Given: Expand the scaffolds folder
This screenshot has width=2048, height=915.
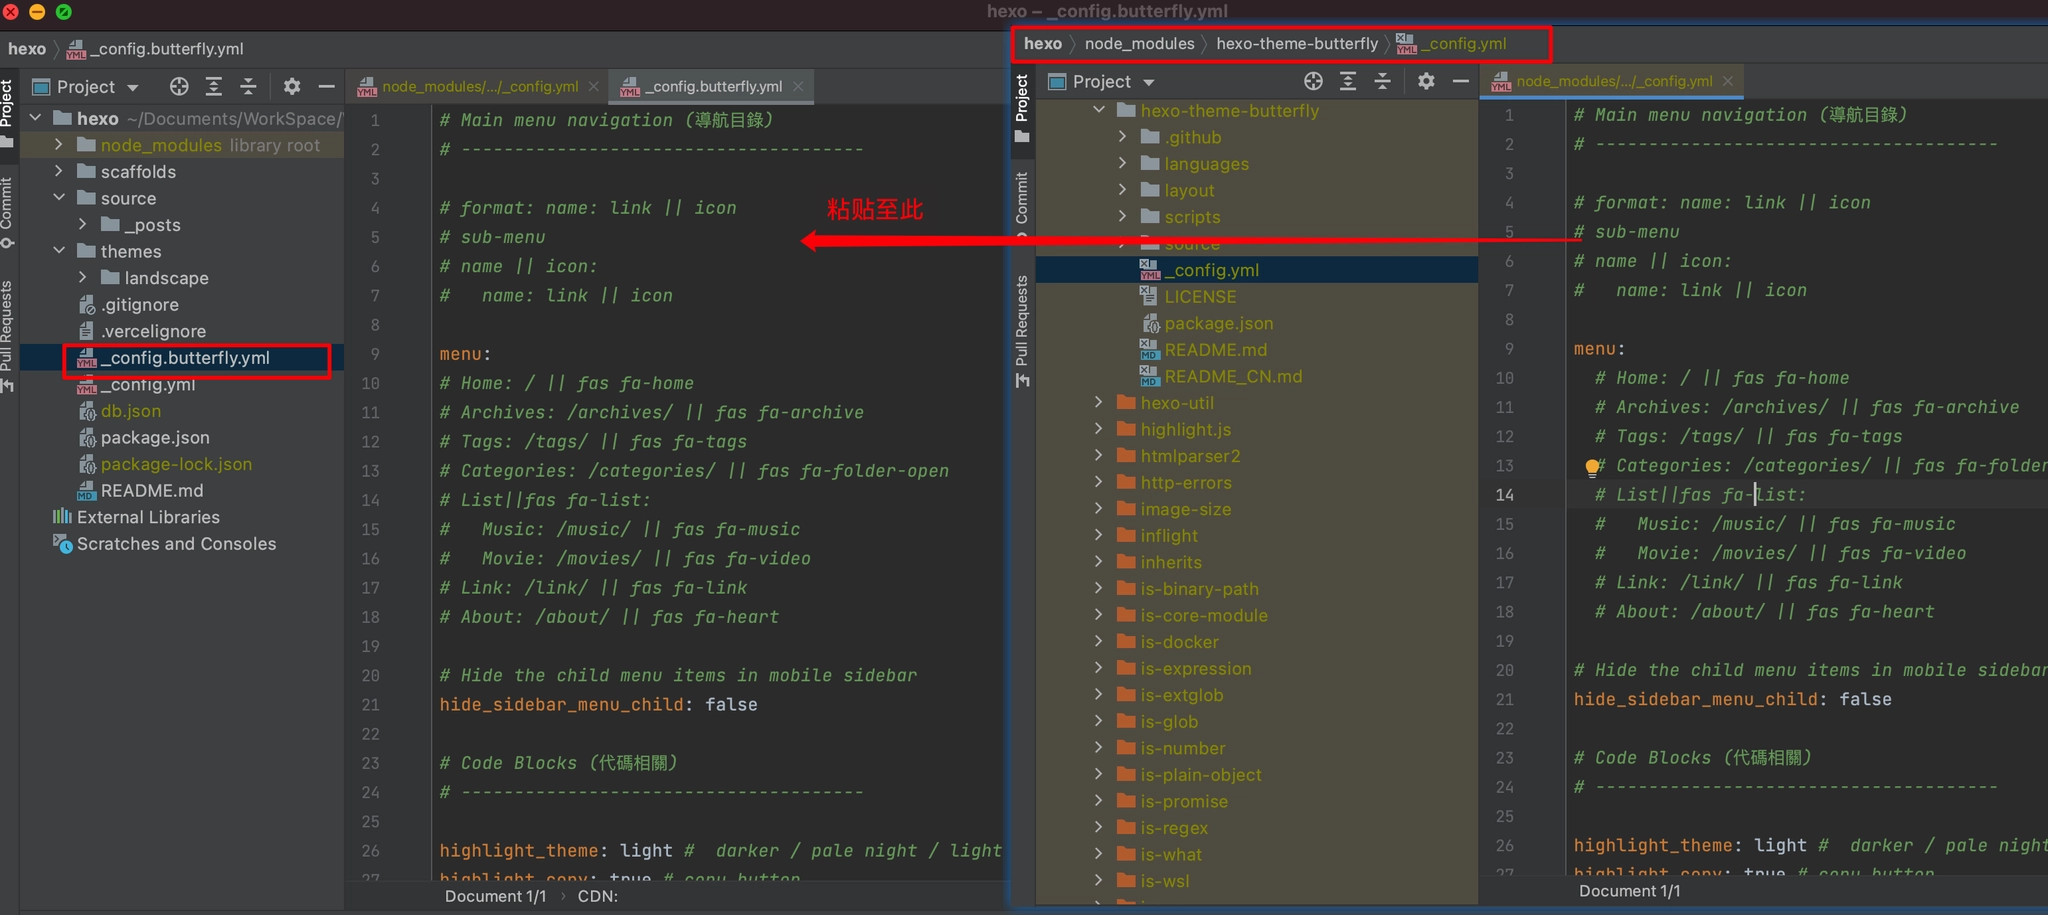Looking at the screenshot, I should pyautogui.click(x=59, y=172).
